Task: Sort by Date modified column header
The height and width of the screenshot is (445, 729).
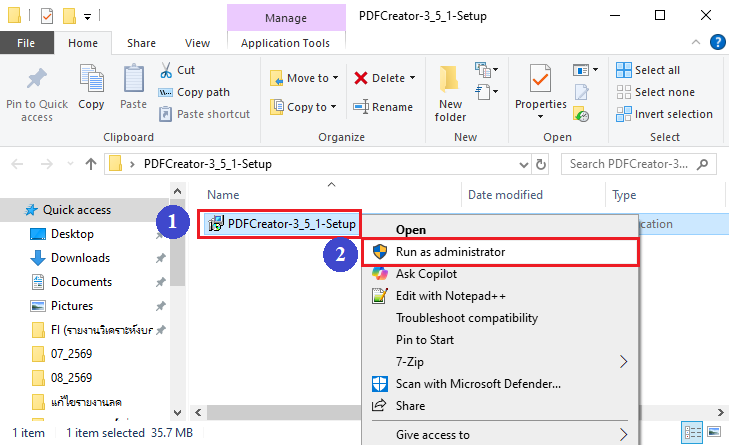Action: coord(505,194)
